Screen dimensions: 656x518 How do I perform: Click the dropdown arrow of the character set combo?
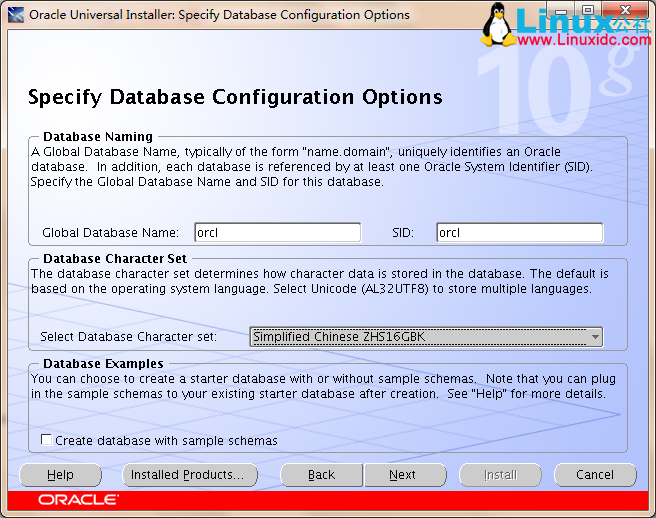pos(595,337)
